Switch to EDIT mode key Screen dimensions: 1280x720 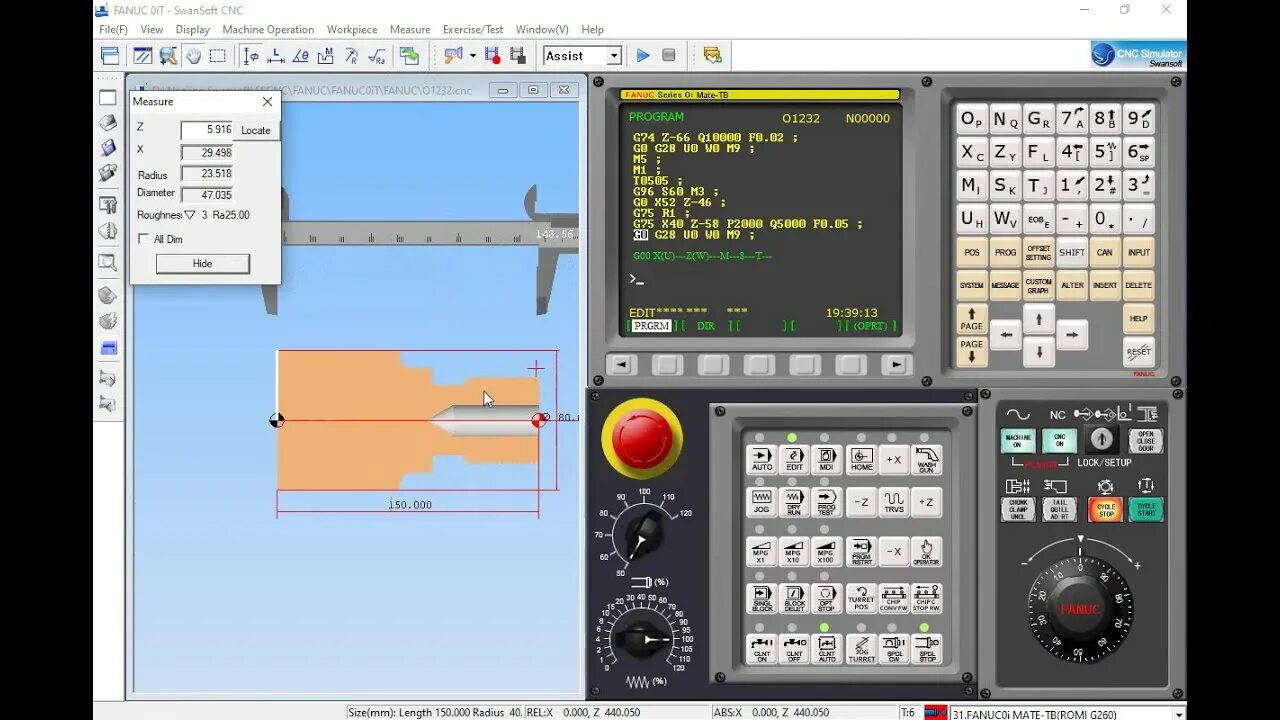pyautogui.click(x=794, y=459)
